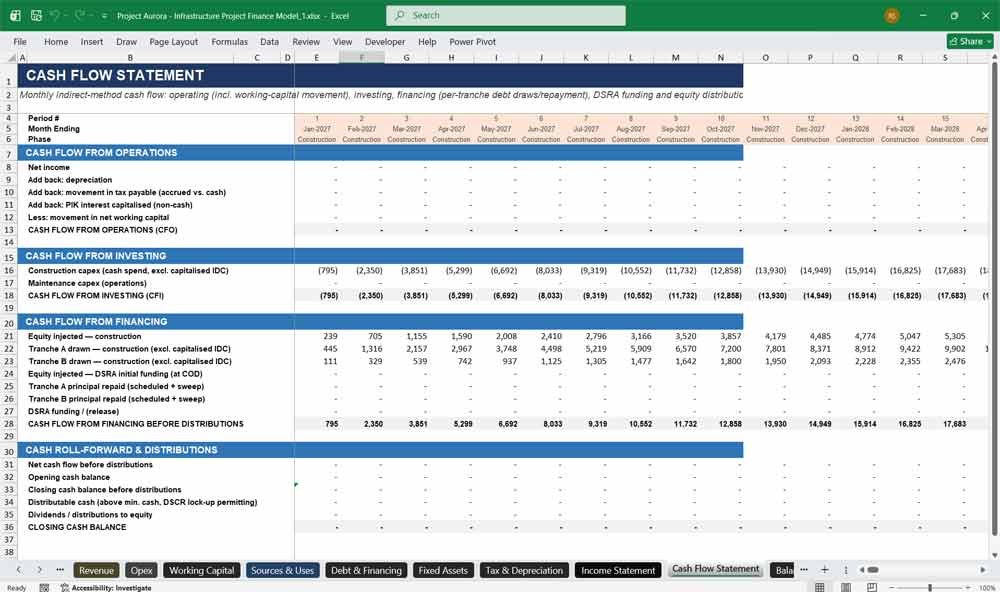Open the Review ribbon tab
The height and width of the screenshot is (592, 1000).
point(306,41)
